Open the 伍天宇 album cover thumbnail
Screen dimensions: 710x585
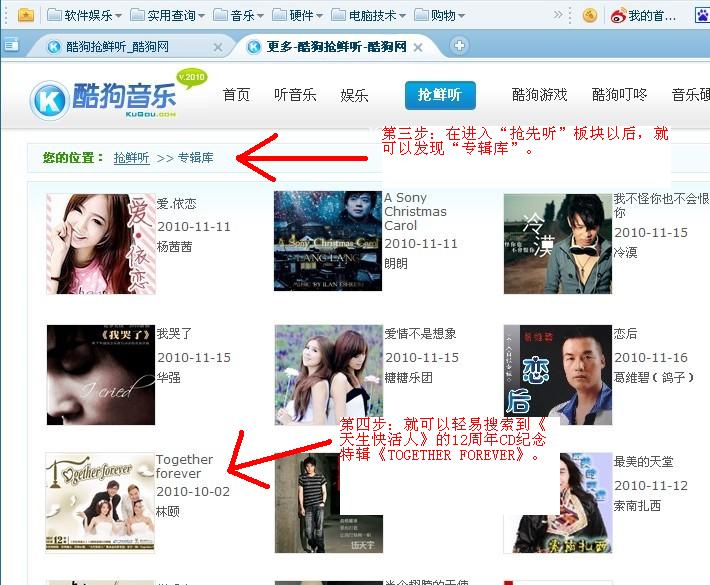click(x=329, y=503)
